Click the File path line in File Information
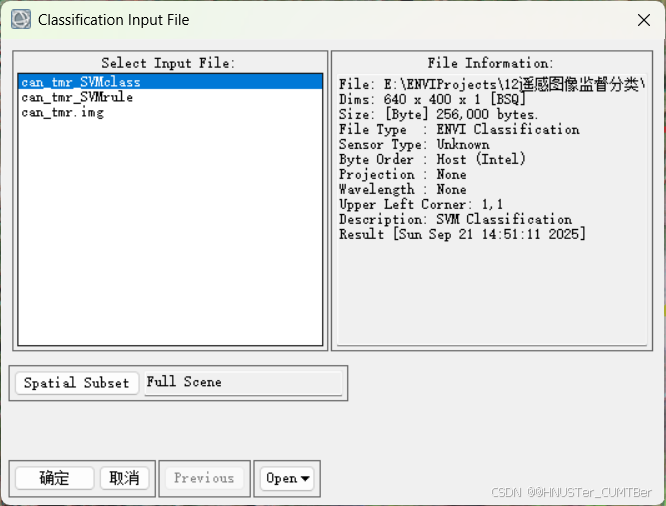 [492, 85]
